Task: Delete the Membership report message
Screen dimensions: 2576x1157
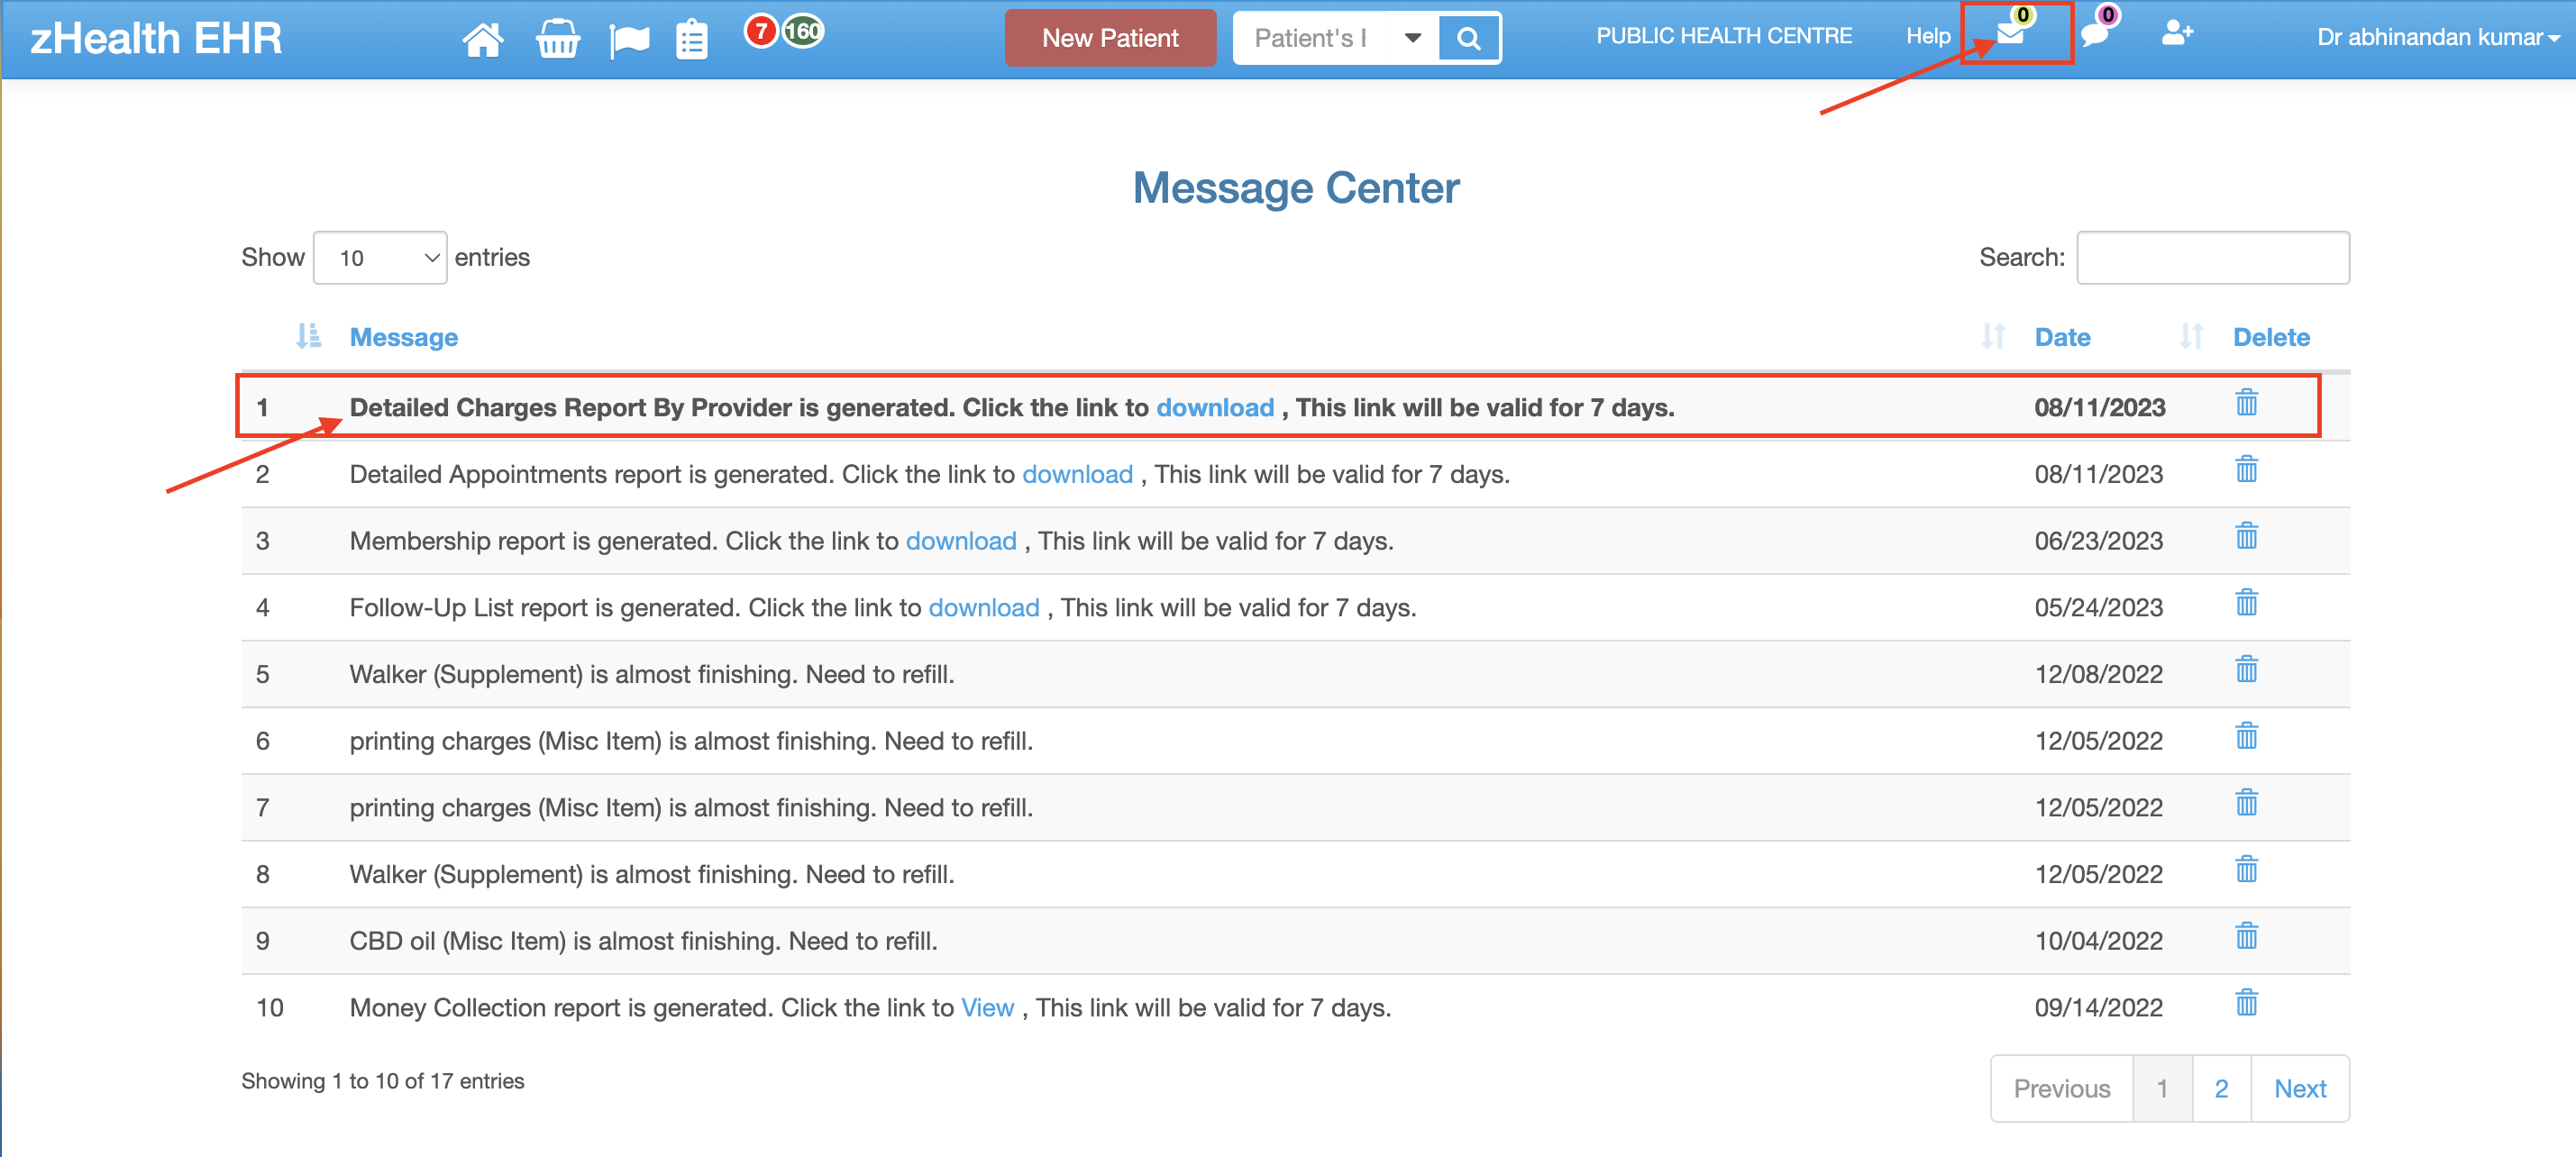Action: point(2246,536)
